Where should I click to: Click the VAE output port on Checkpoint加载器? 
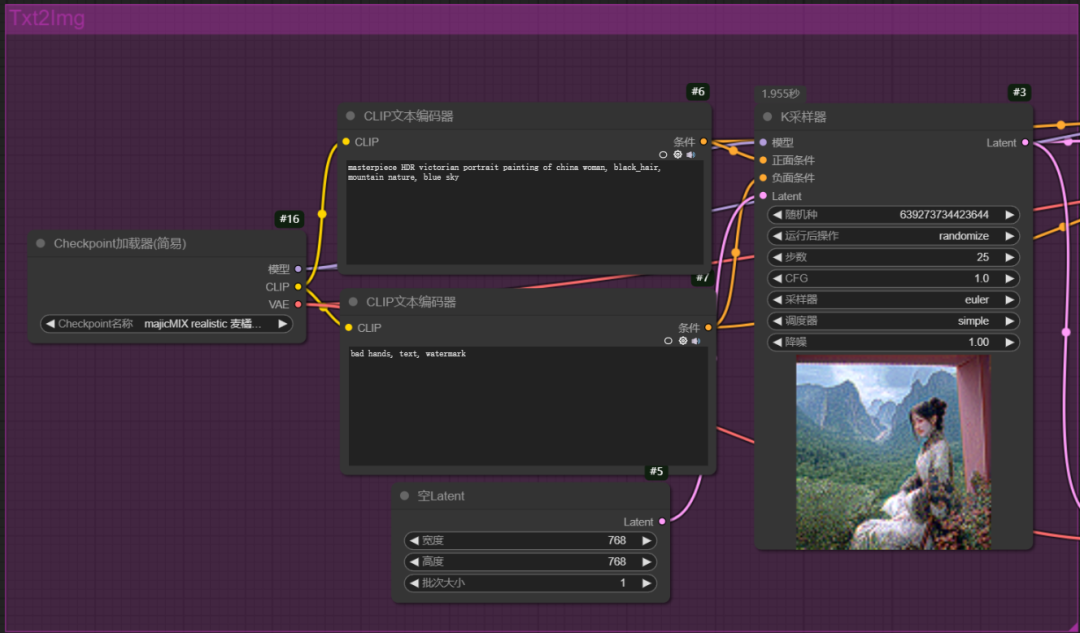298,304
